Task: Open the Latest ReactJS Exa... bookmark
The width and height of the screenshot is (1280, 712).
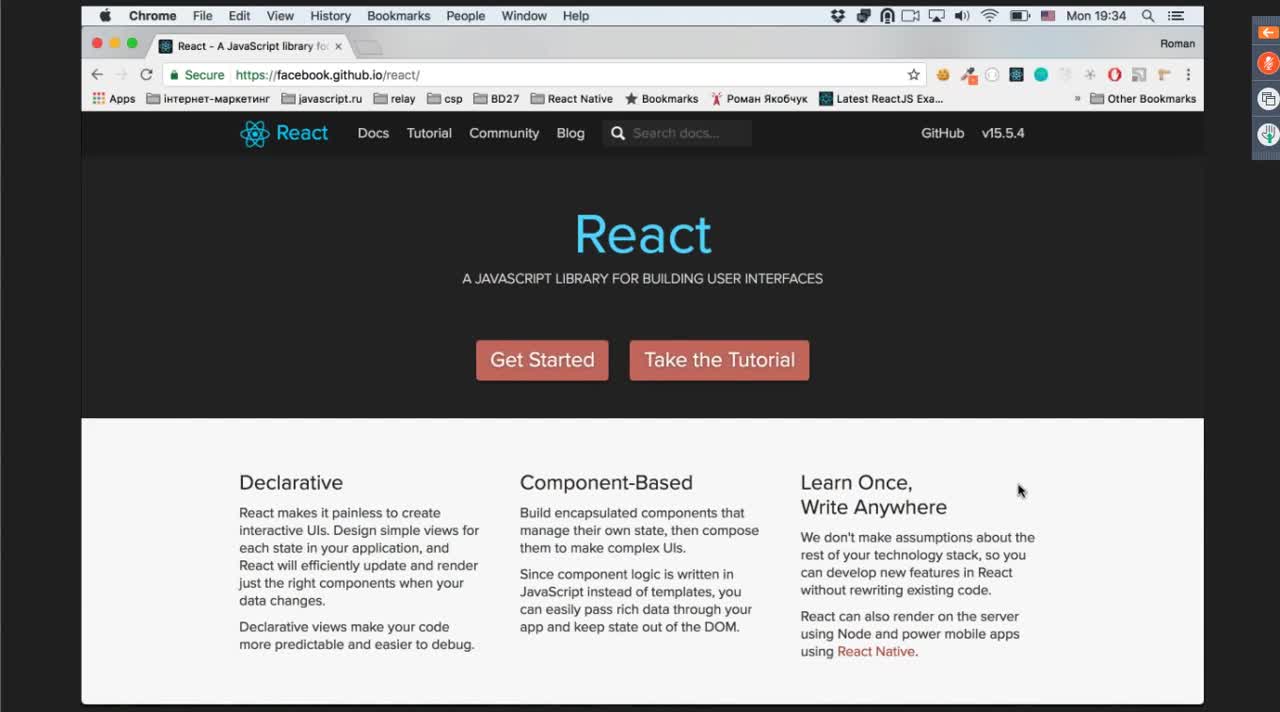Action: [881, 99]
